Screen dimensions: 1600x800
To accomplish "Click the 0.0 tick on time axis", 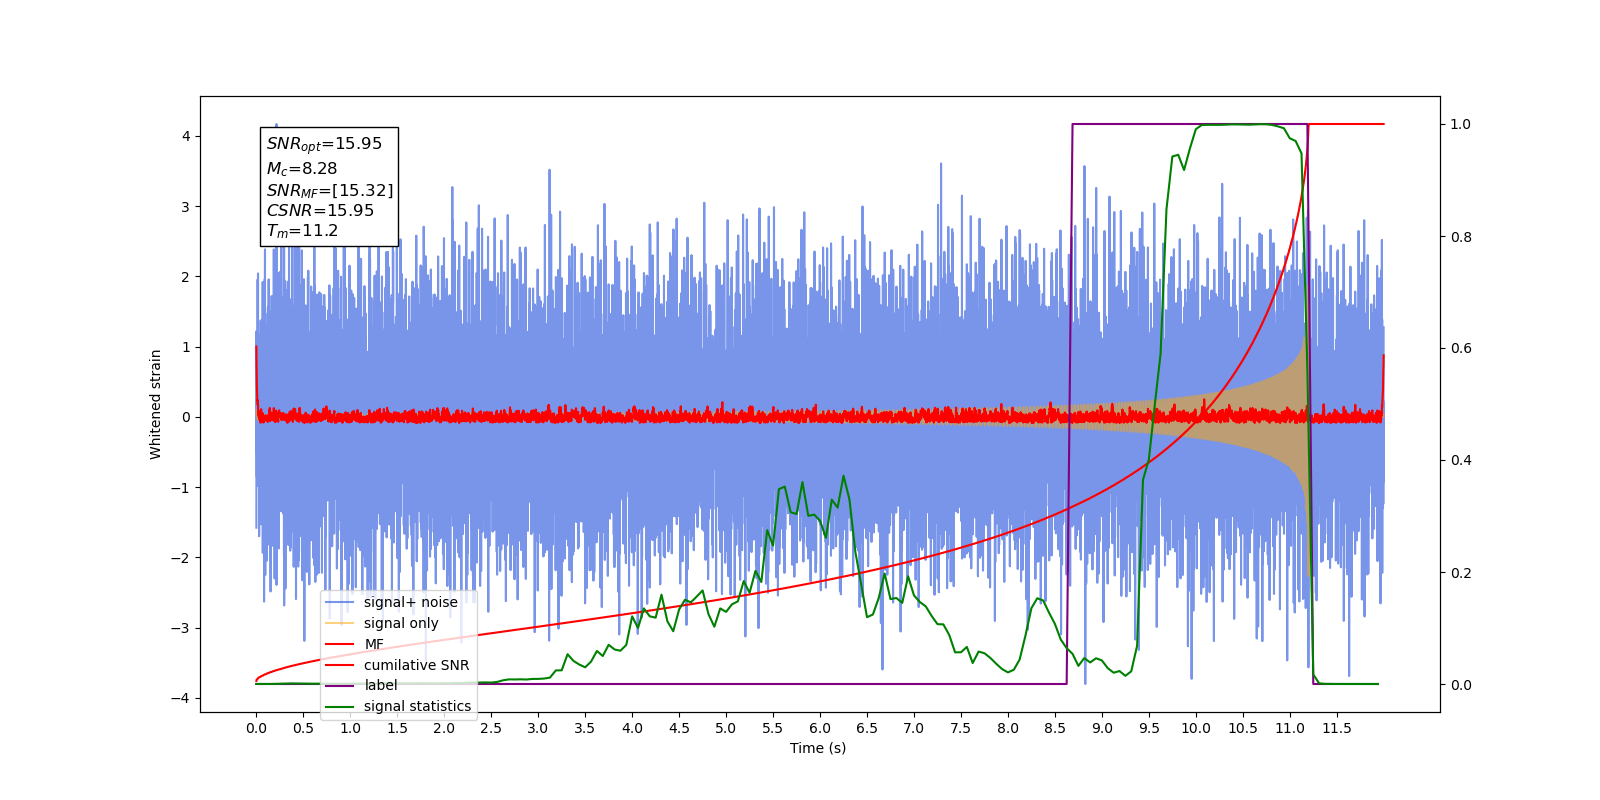I will tap(256, 728).
